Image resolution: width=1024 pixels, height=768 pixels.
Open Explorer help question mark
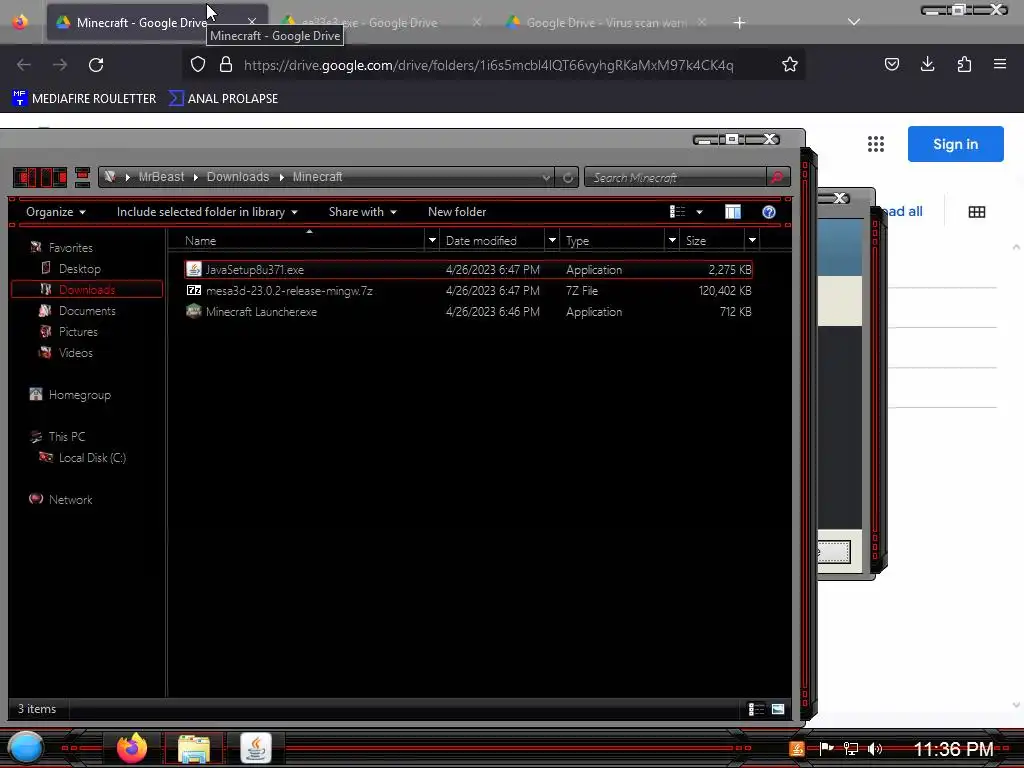coord(769,212)
